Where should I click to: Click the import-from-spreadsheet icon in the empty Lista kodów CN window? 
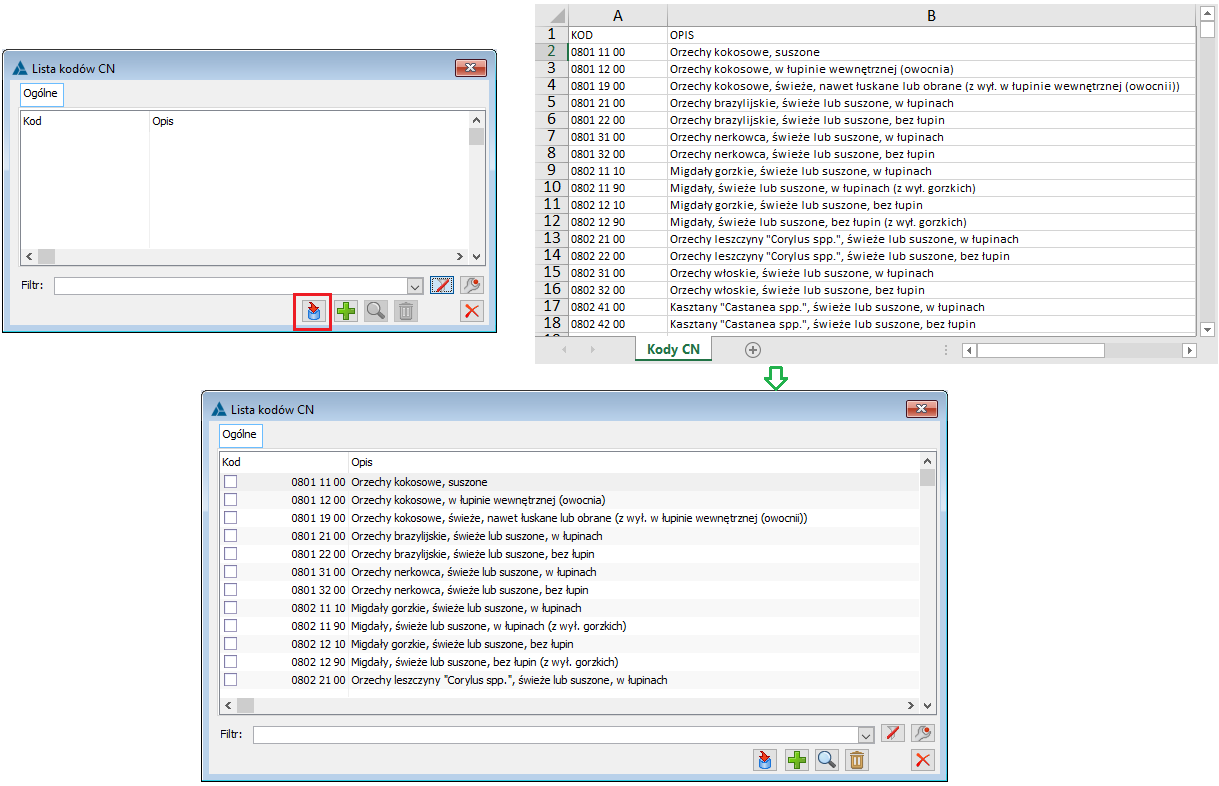pyautogui.click(x=314, y=311)
